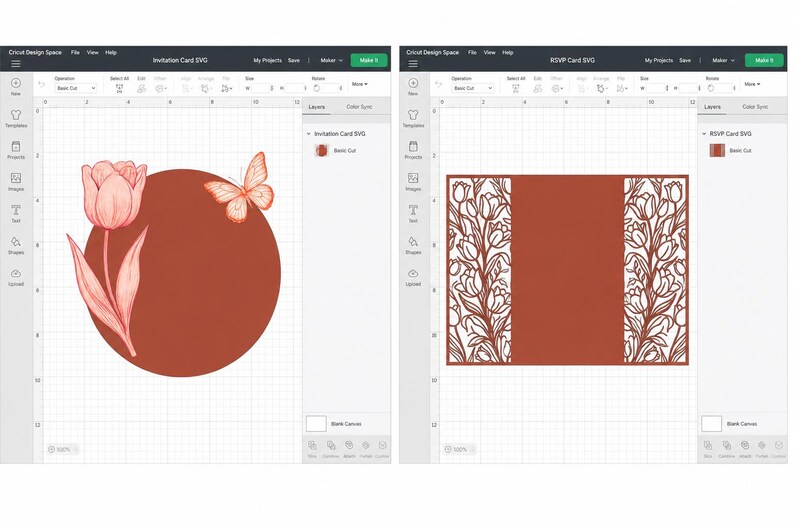
Task: Switch to Color Sync tab, Invitation Card window
Action: click(359, 107)
